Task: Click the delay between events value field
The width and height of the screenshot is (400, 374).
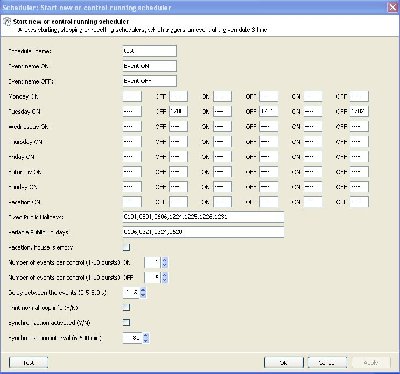Action: pos(131,293)
